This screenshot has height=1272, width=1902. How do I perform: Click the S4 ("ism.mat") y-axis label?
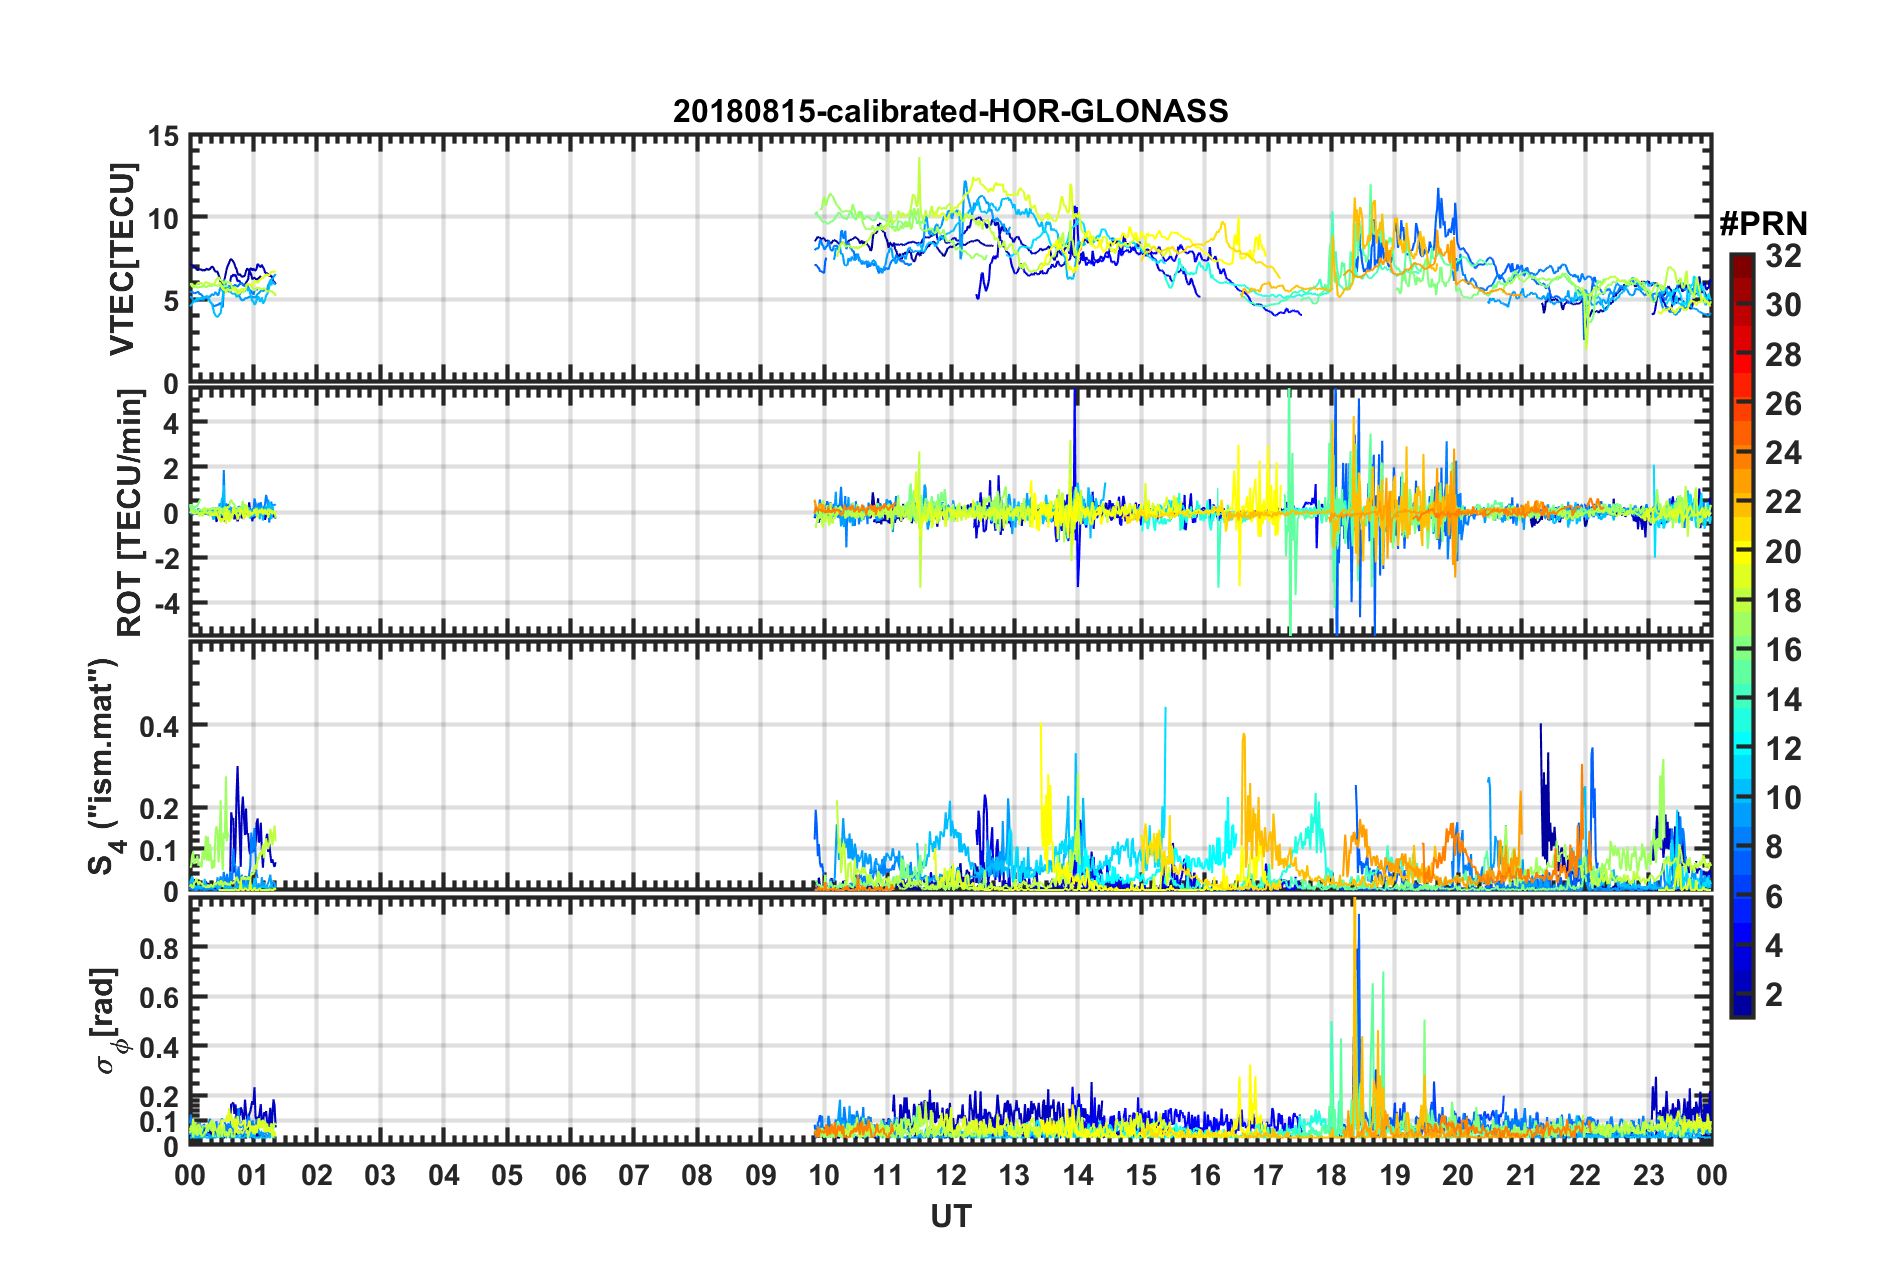point(105,766)
